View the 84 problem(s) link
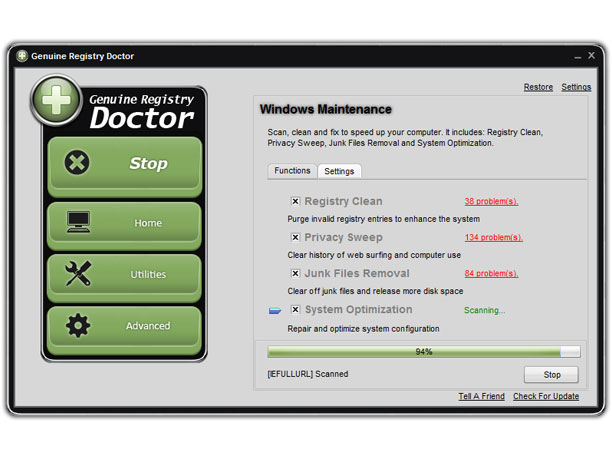The height and width of the screenshot is (459, 612). (x=491, y=274)
